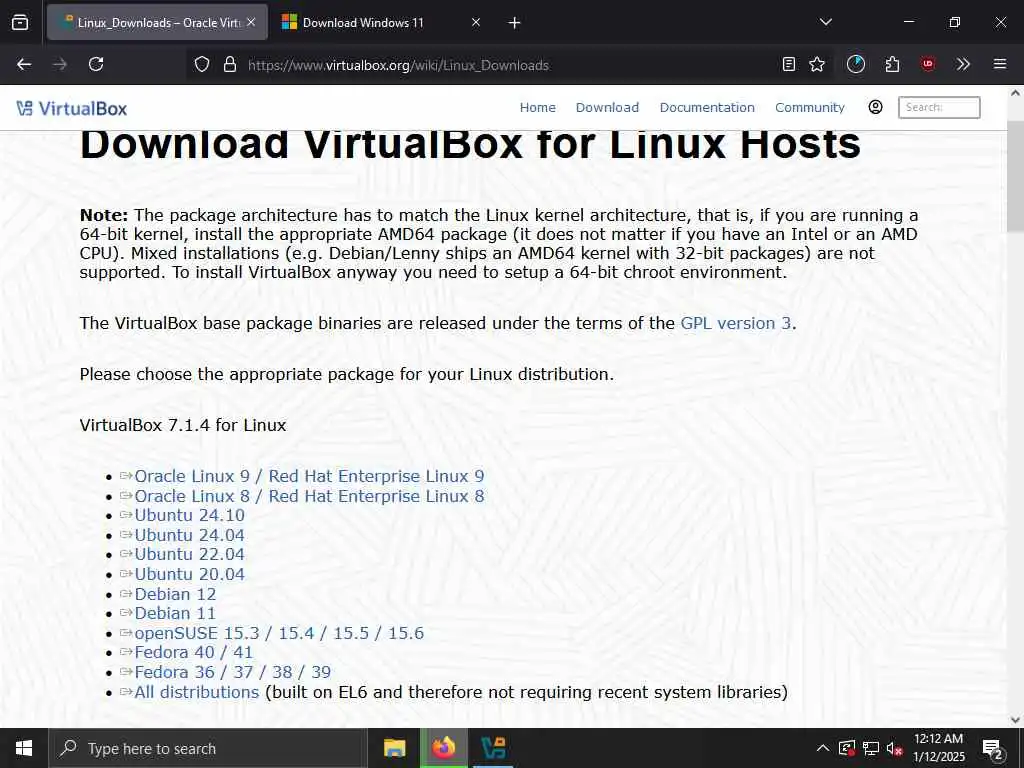Image resolution: width=1024 pixels, height=768 pixels.
Task: Go to the Home nav link
Action: (x=537, y=108)
